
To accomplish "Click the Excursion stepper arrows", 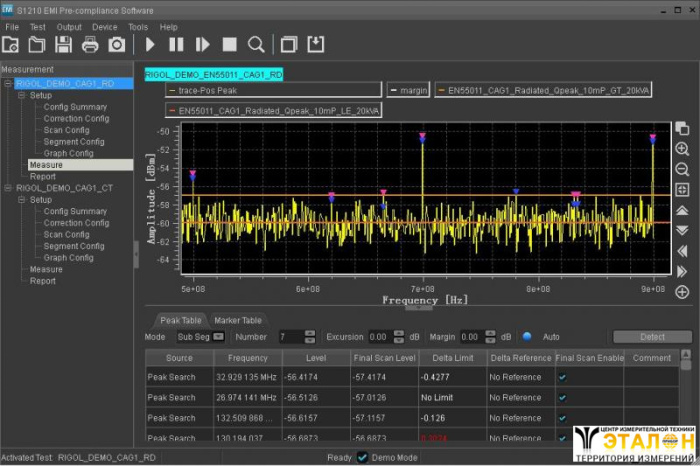I will pyautogui.click(x=399, y=337).
